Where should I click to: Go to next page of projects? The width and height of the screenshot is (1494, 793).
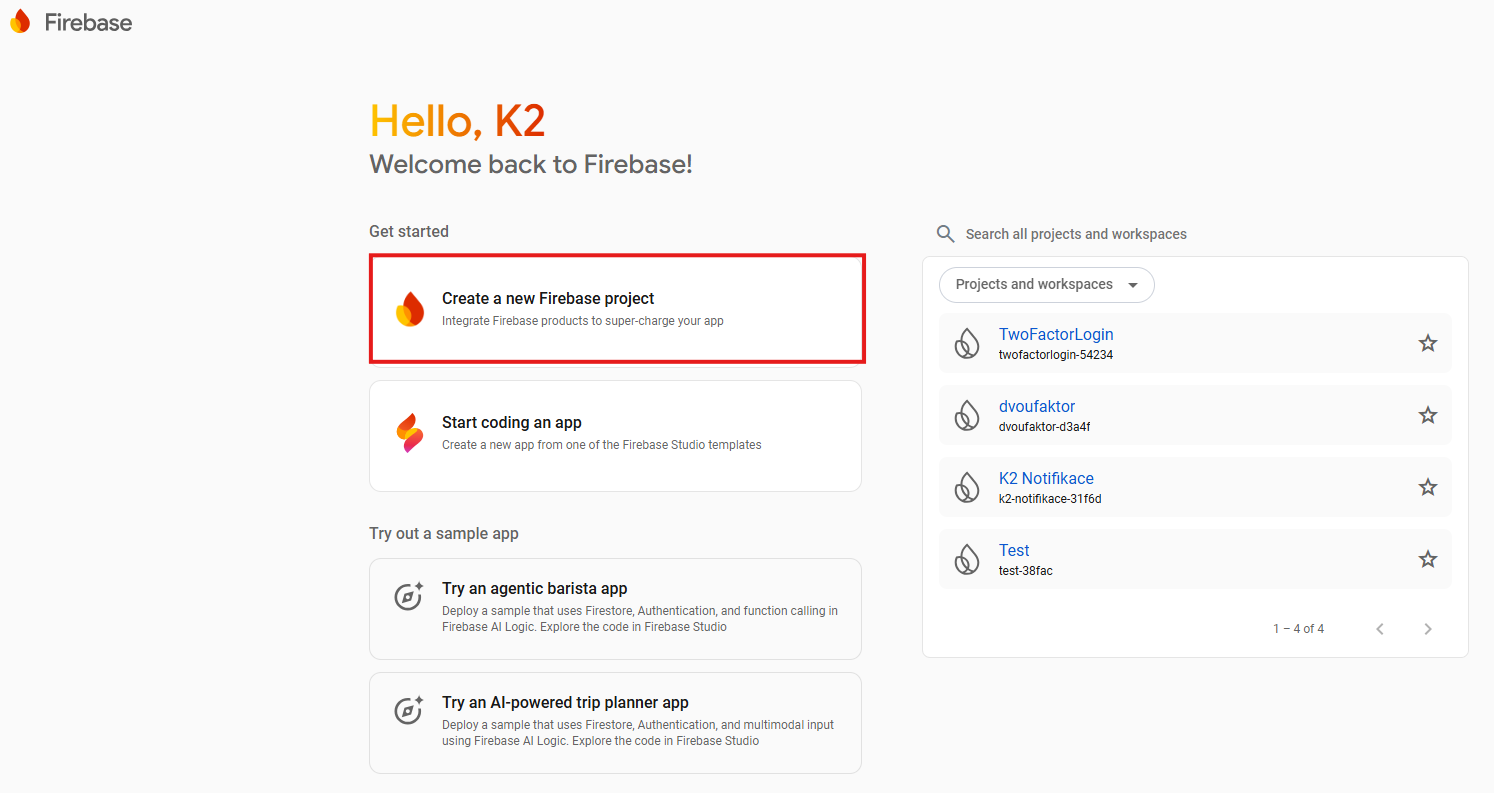[1428, 629]
